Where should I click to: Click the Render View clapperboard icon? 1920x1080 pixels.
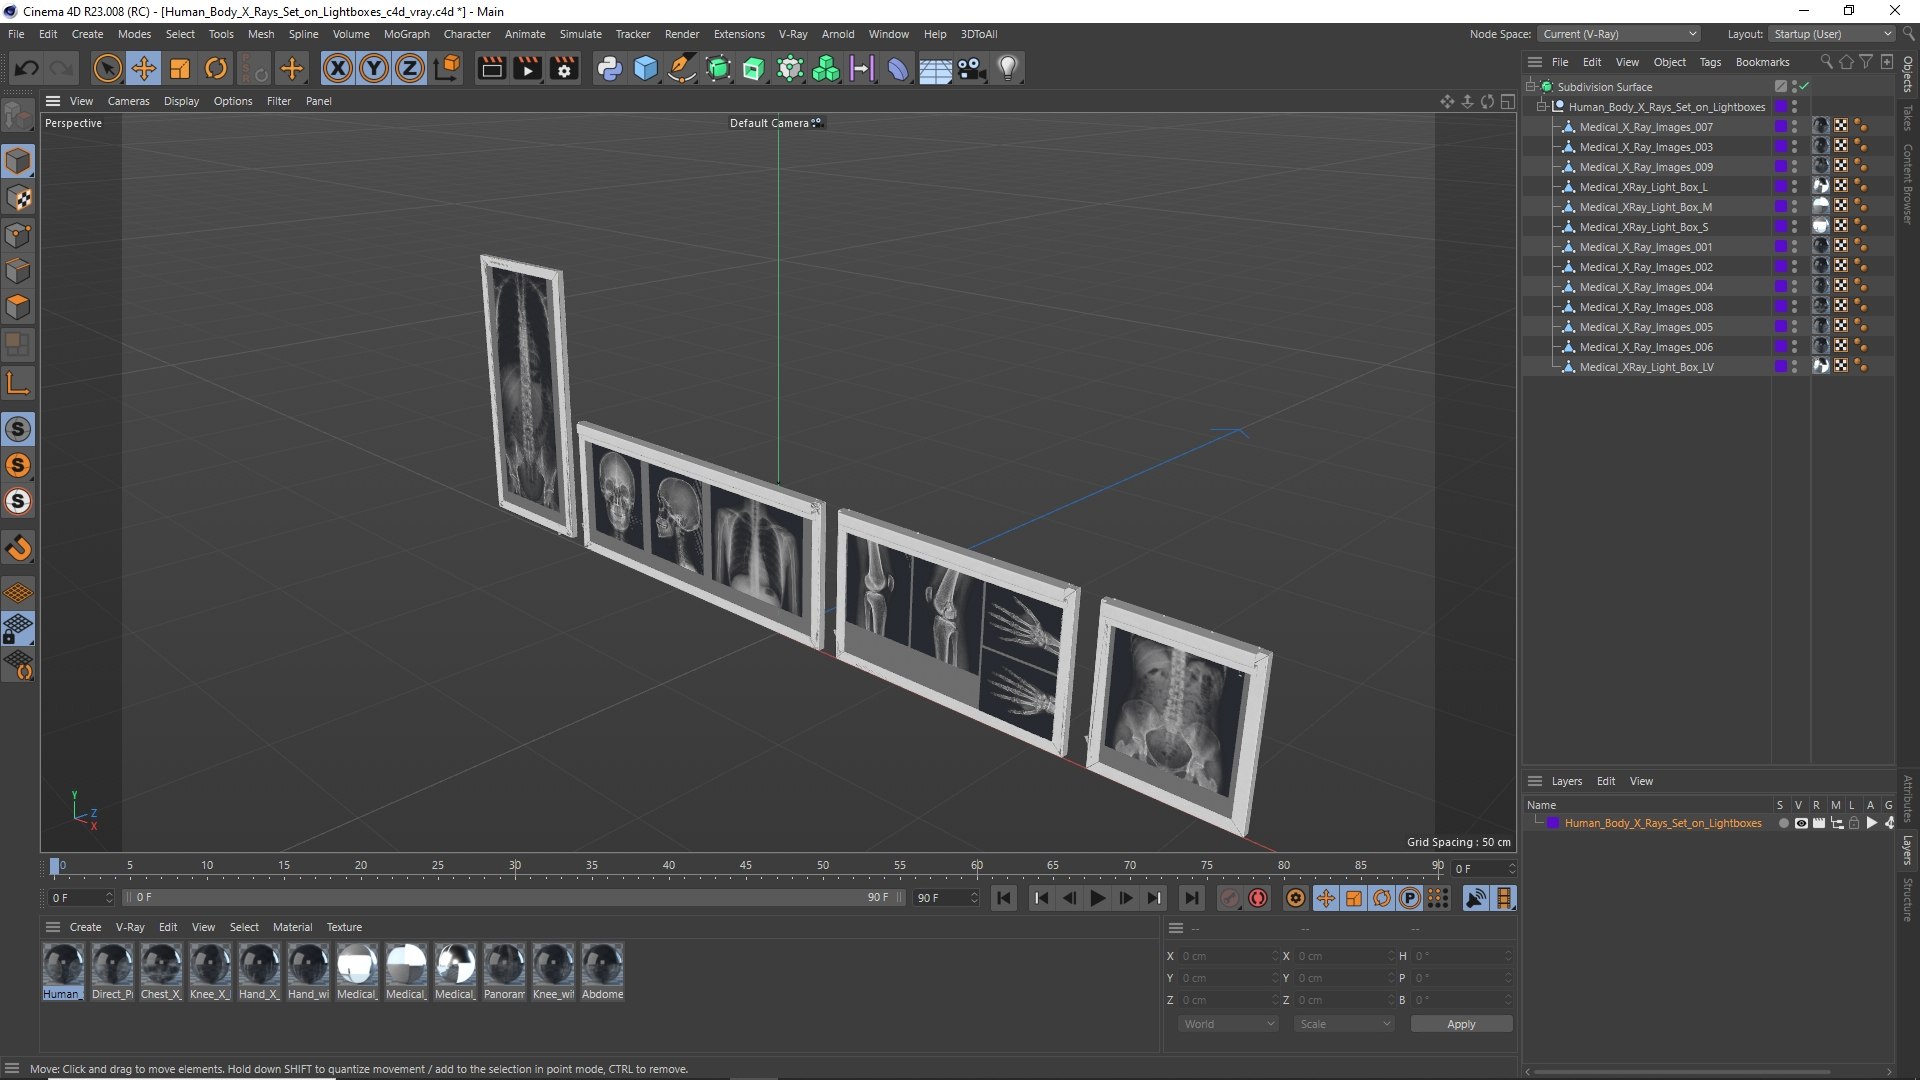pos(491,68)
